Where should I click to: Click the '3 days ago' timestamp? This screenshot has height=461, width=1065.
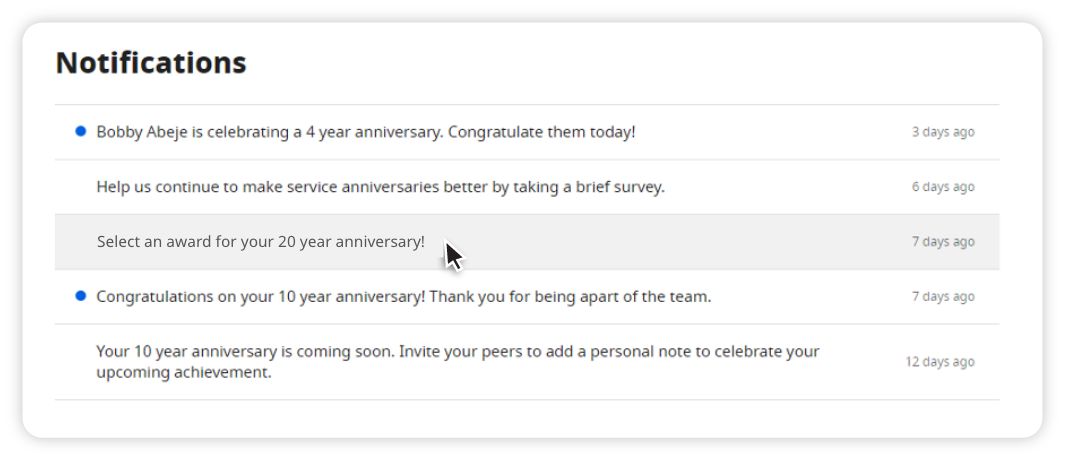pos(943,132)
